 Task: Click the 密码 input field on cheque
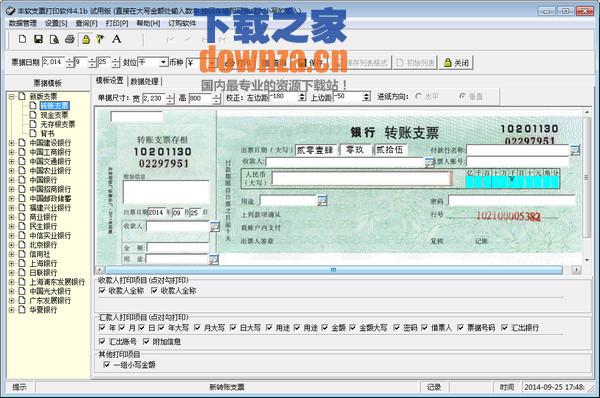(x=512, y=200)
